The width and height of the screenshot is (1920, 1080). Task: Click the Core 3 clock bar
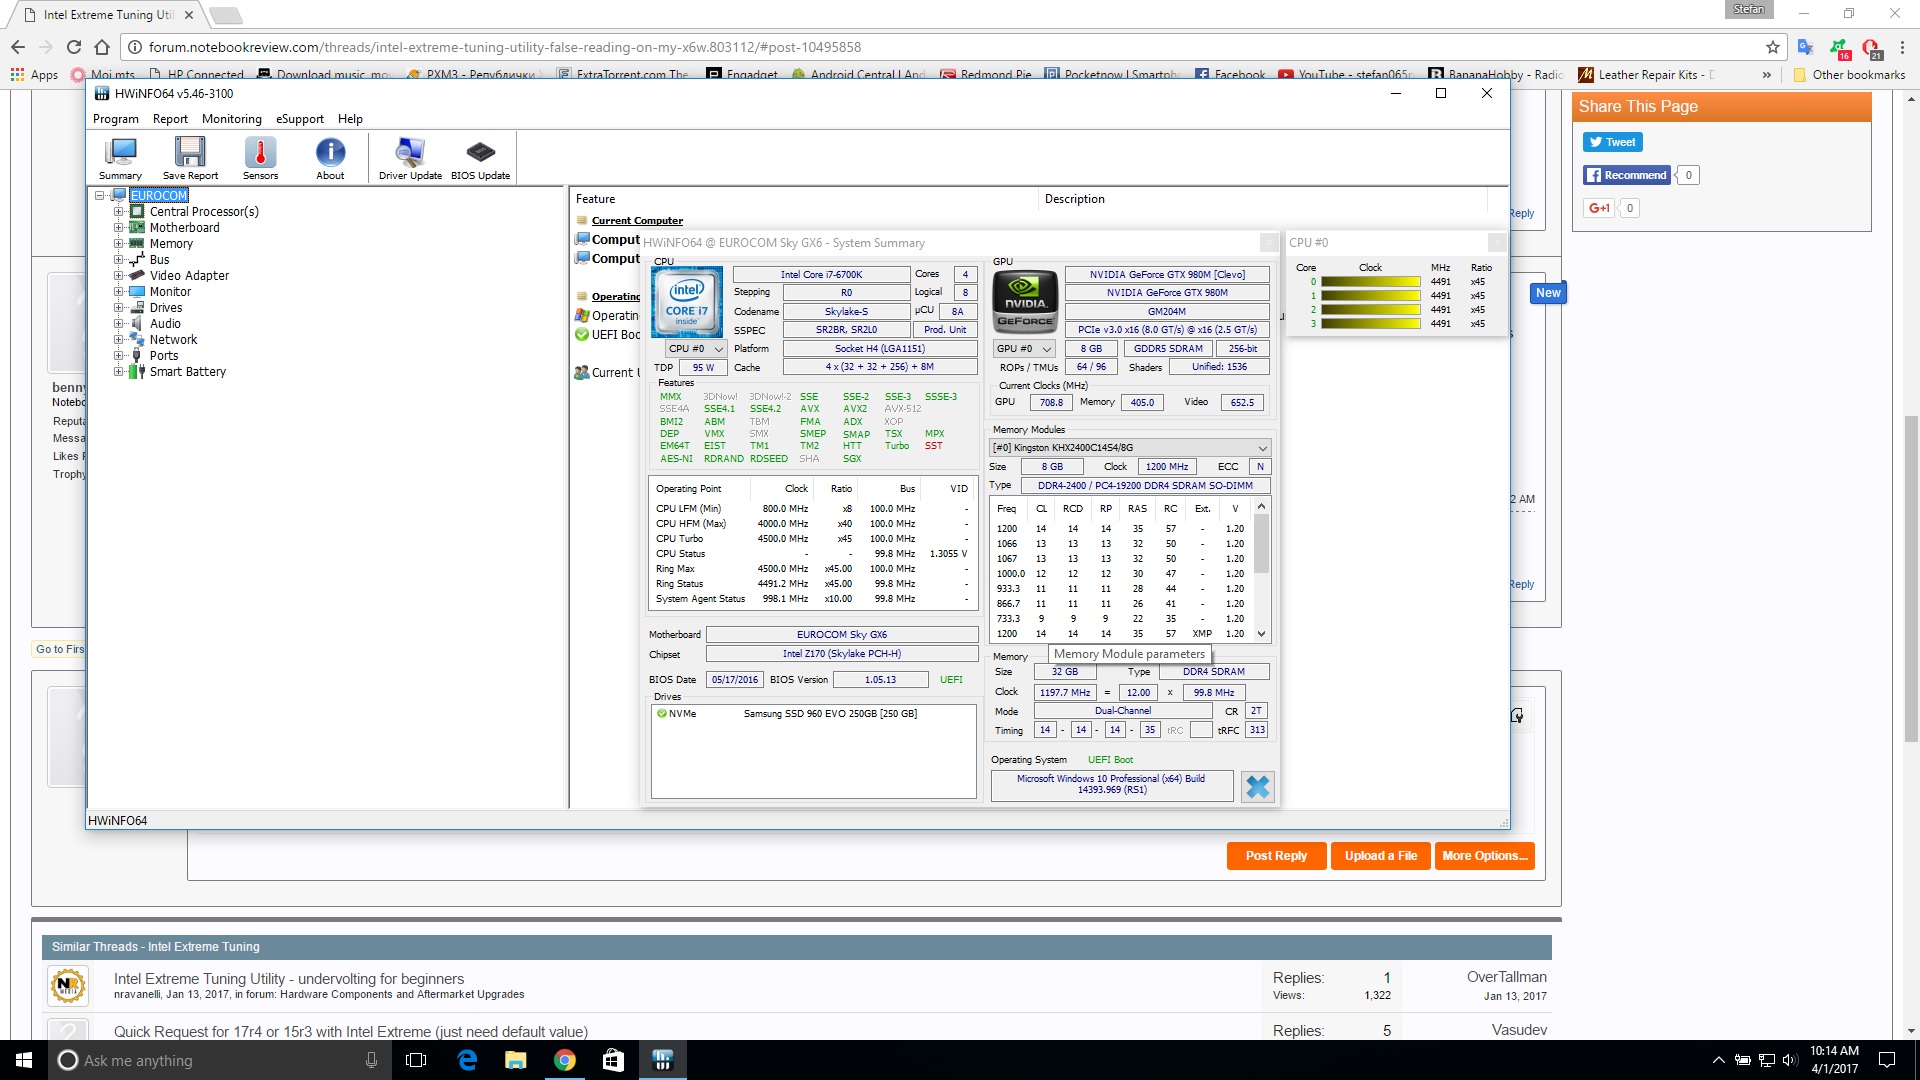(x=1371, y=324)
